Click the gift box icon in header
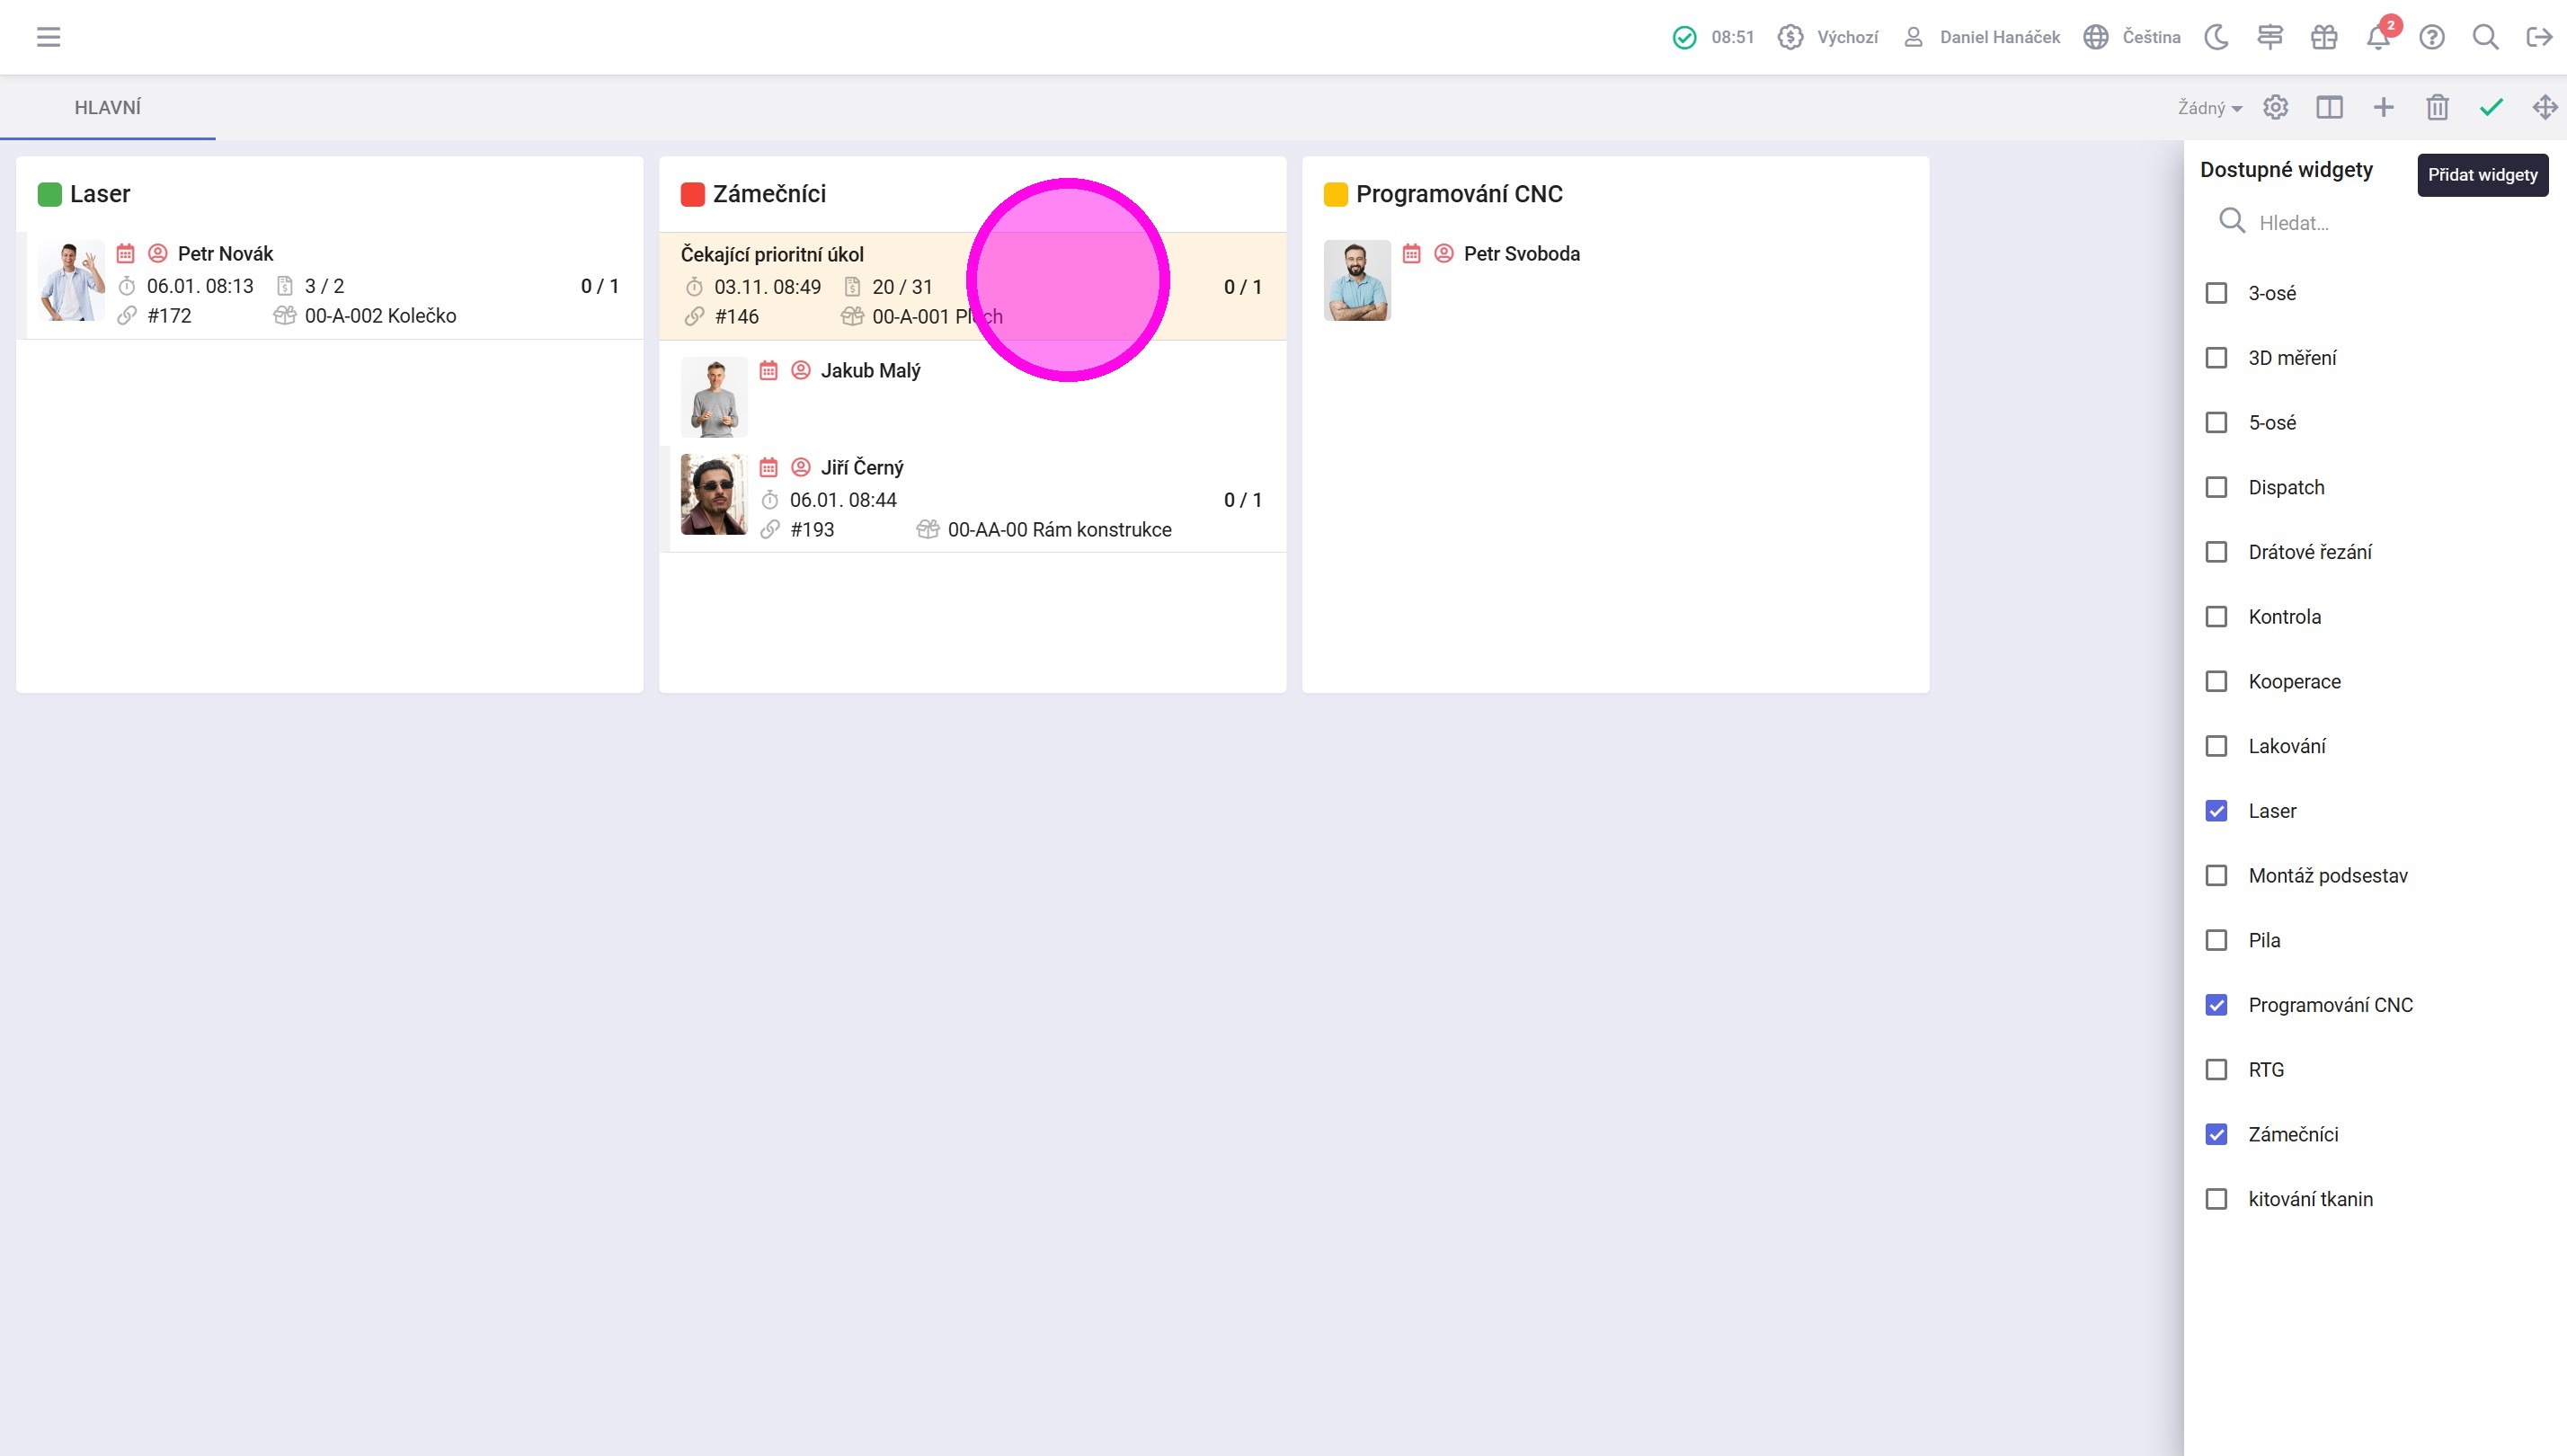The height and width of the screenshot is (1456, 2567). [x=2324, y=37]
